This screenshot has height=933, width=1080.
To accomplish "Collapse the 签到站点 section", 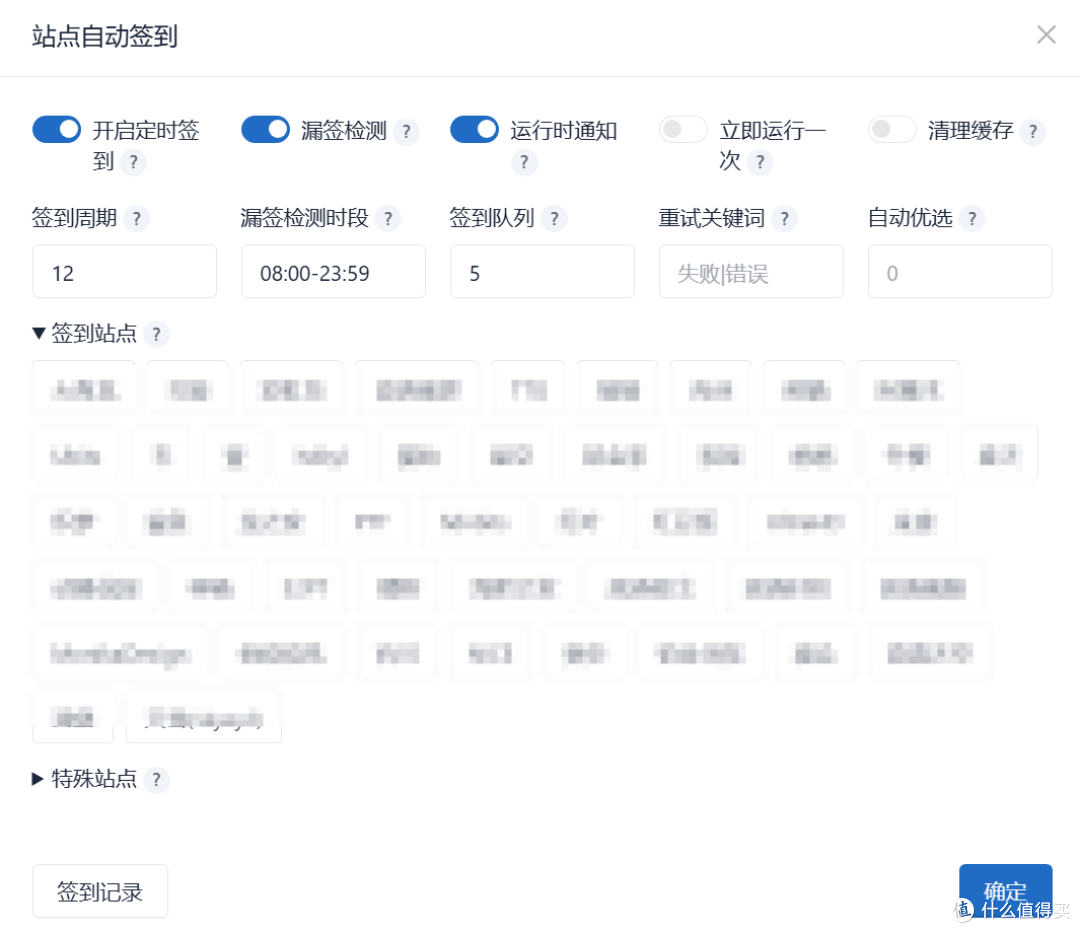I will tap(38, 334).
